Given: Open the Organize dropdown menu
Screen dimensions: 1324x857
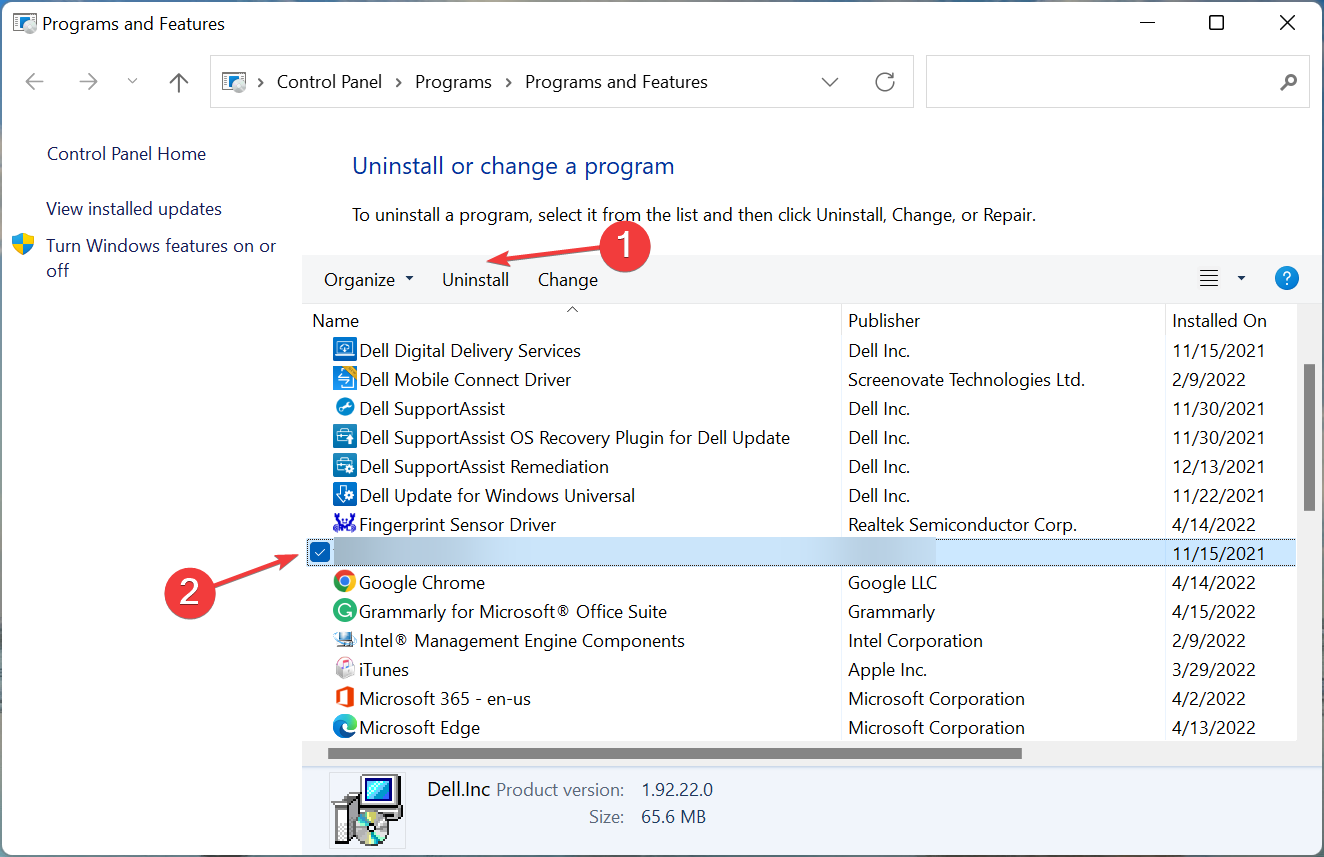Looking at the screenshot, I should [368, 280].
